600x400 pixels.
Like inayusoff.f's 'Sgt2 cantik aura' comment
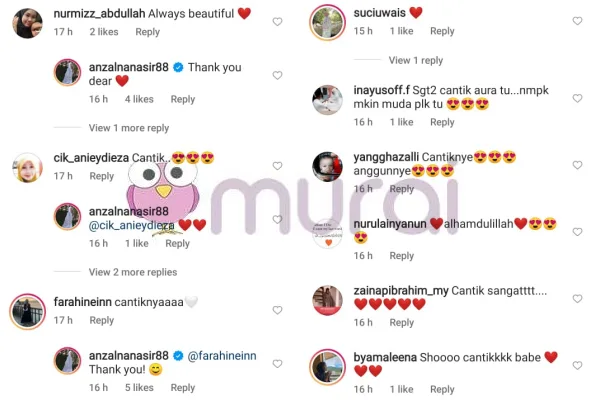577,98
